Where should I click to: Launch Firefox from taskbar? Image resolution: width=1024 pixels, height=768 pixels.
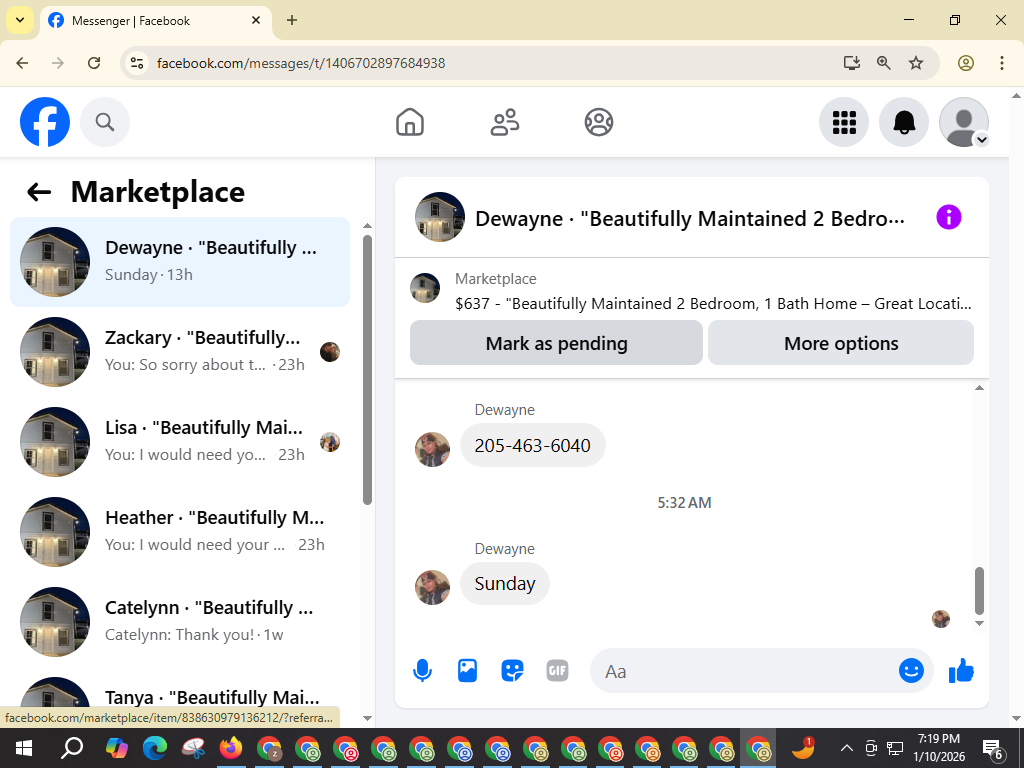coord(231,748)
